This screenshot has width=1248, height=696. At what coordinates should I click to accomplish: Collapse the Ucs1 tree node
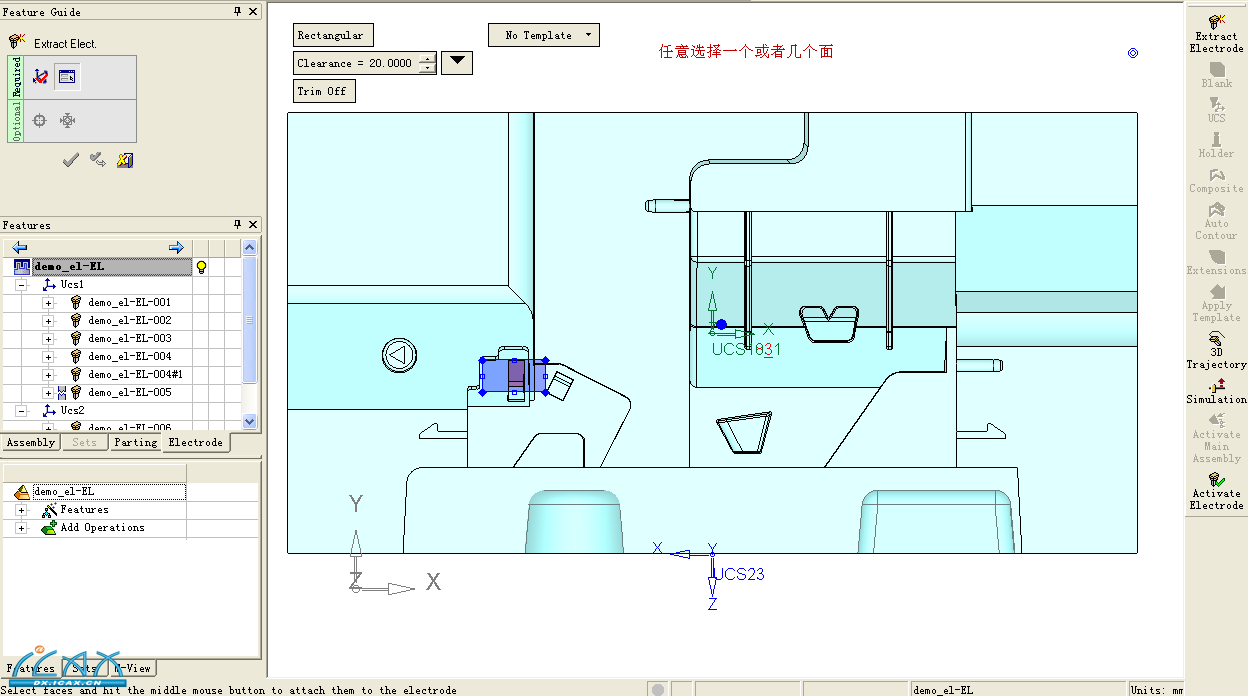click(21, 285)
